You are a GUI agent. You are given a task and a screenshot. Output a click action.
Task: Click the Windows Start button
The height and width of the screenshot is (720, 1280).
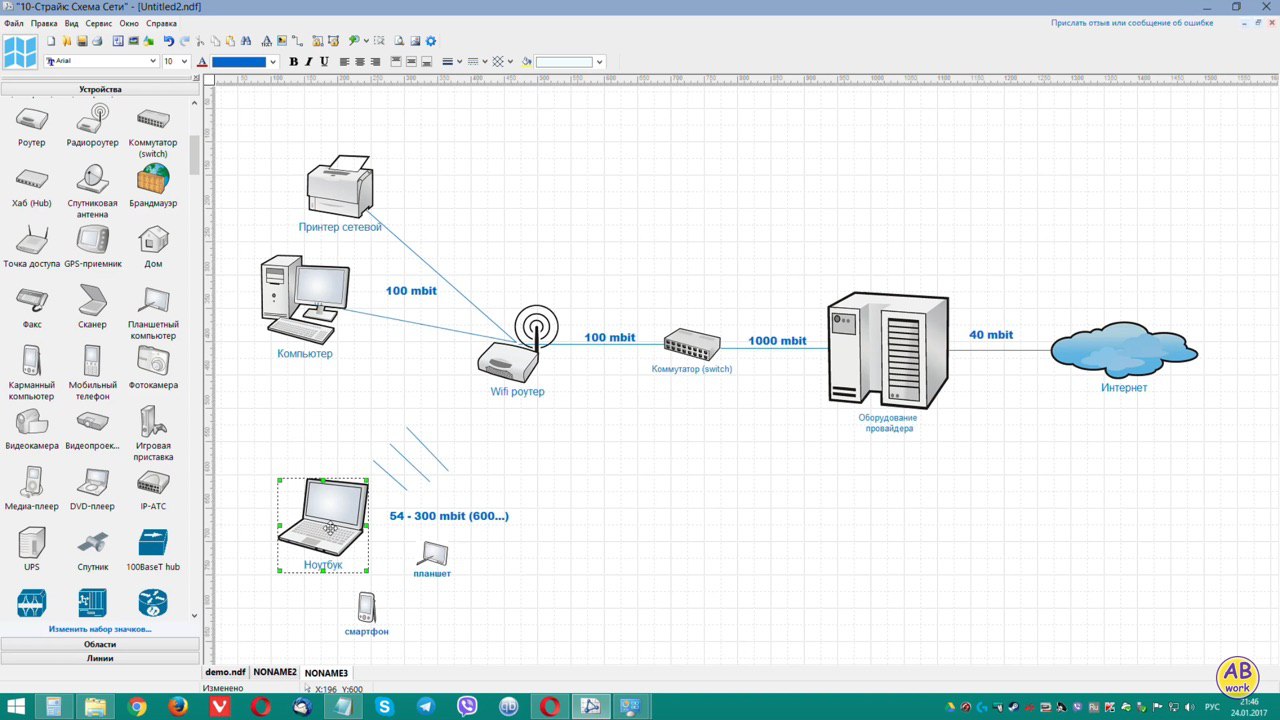[16, 707]
